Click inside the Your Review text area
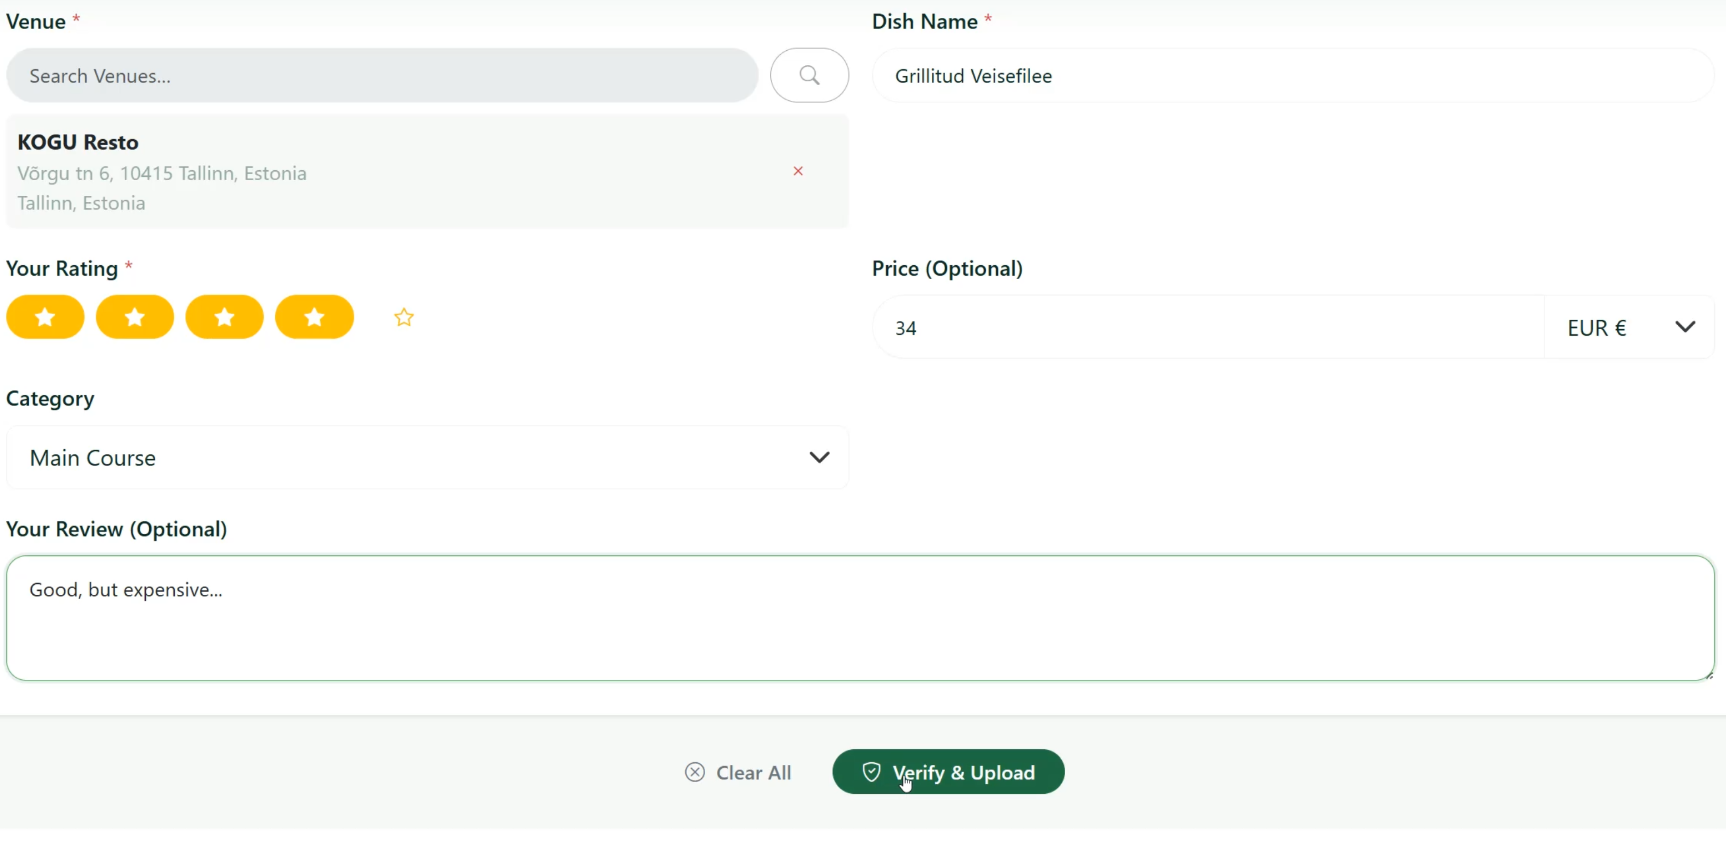 point(860,619)
